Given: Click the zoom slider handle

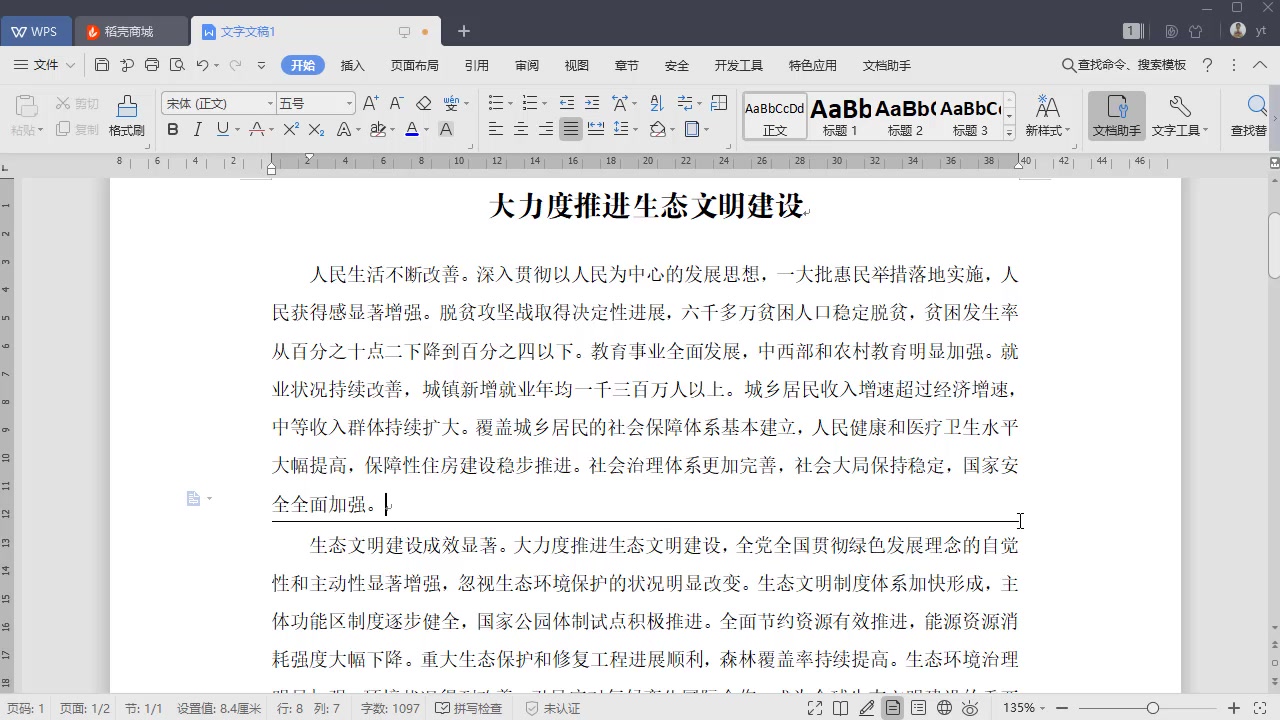Looking at the screenshot, I should (1153, 708).
